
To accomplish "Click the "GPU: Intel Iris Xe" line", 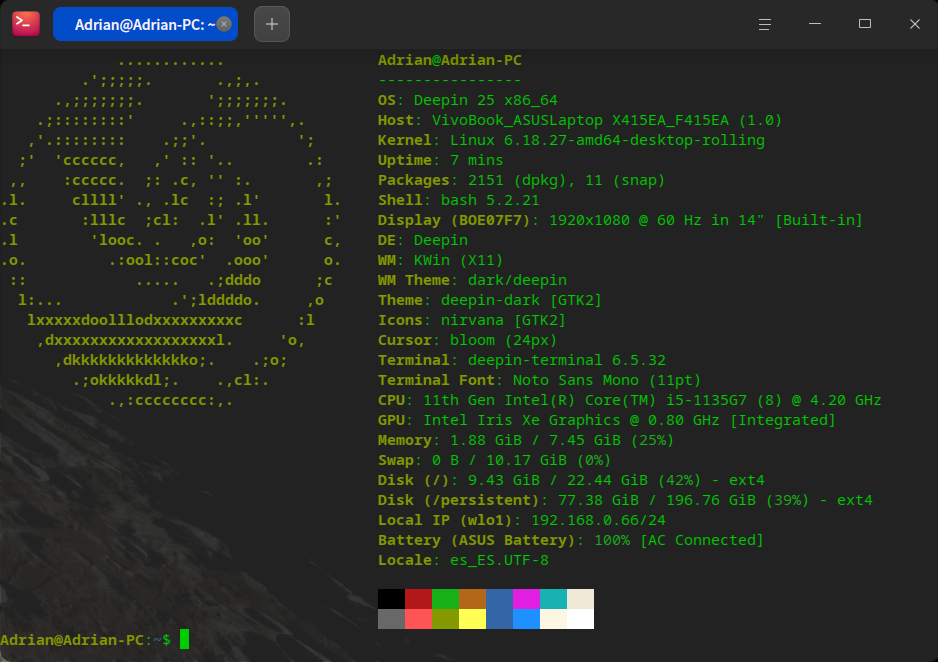I will coord(607,420).
